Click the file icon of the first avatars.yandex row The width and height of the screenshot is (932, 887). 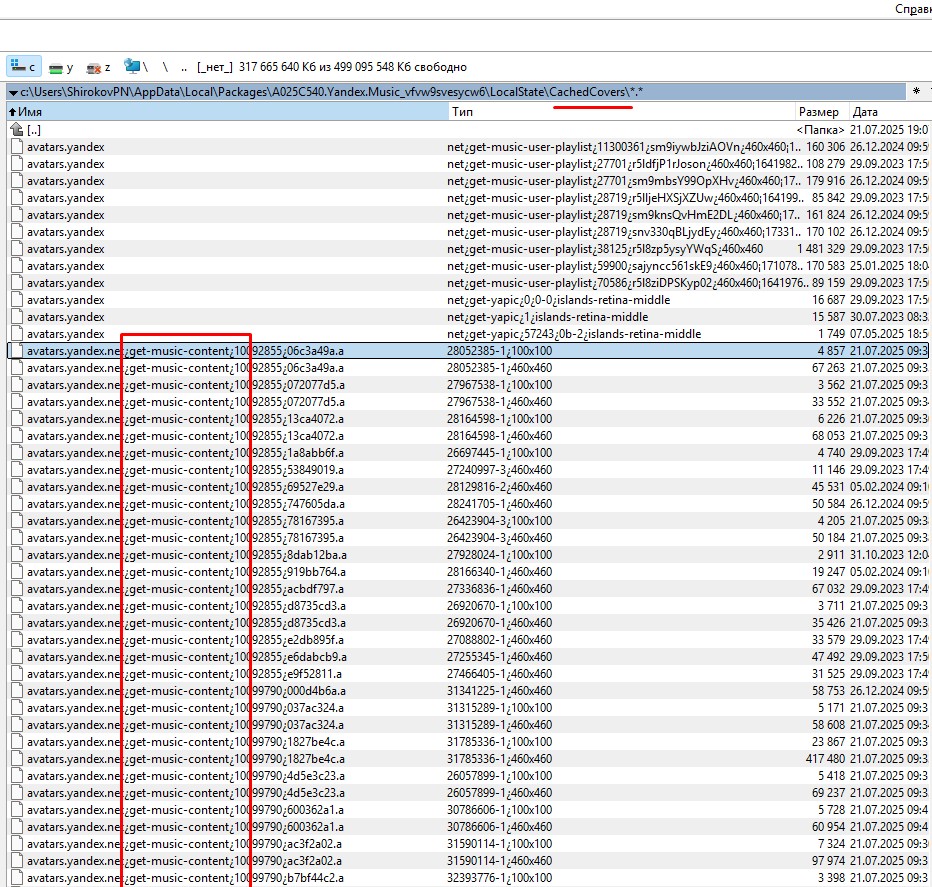tap(16, 147)
